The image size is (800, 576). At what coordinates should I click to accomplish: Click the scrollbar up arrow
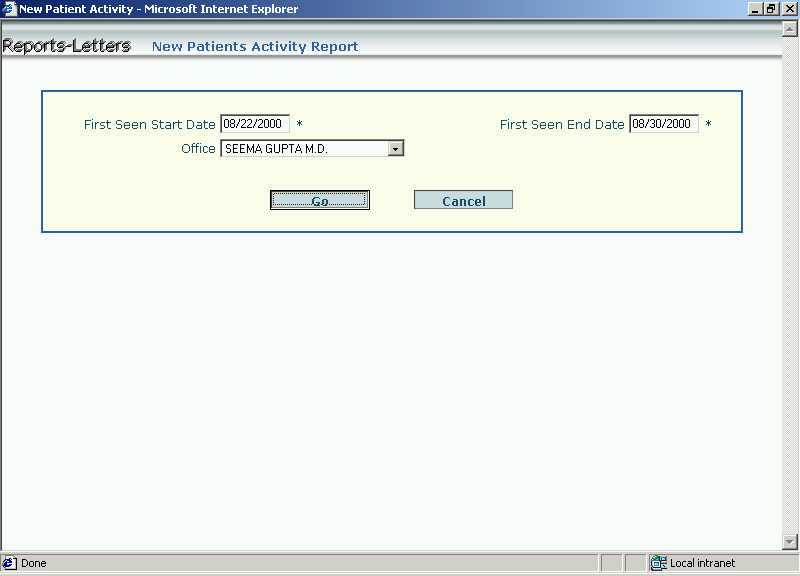[x=790, y=30]
